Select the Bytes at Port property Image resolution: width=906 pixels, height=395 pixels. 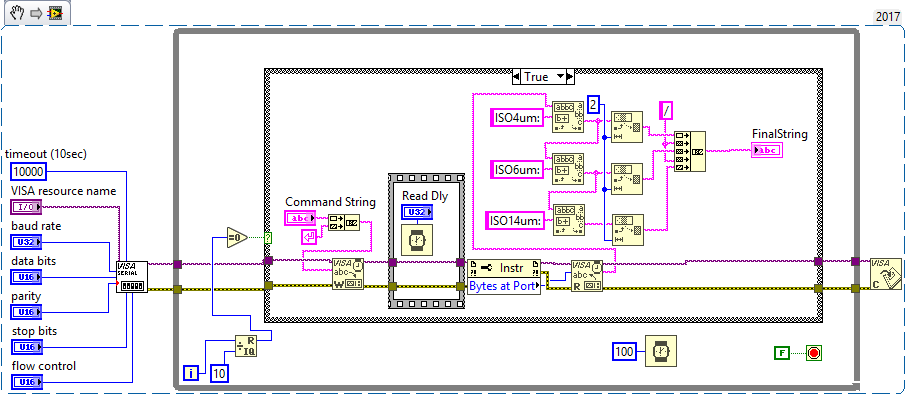(x=504, y=286)
